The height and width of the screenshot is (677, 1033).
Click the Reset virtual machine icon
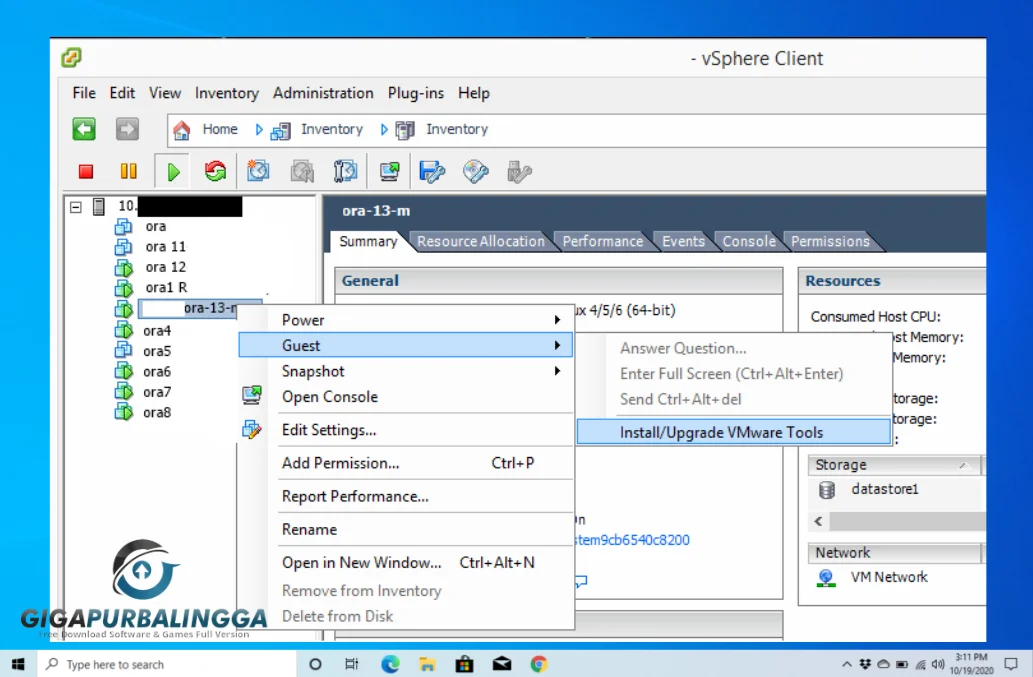point(215,172)
